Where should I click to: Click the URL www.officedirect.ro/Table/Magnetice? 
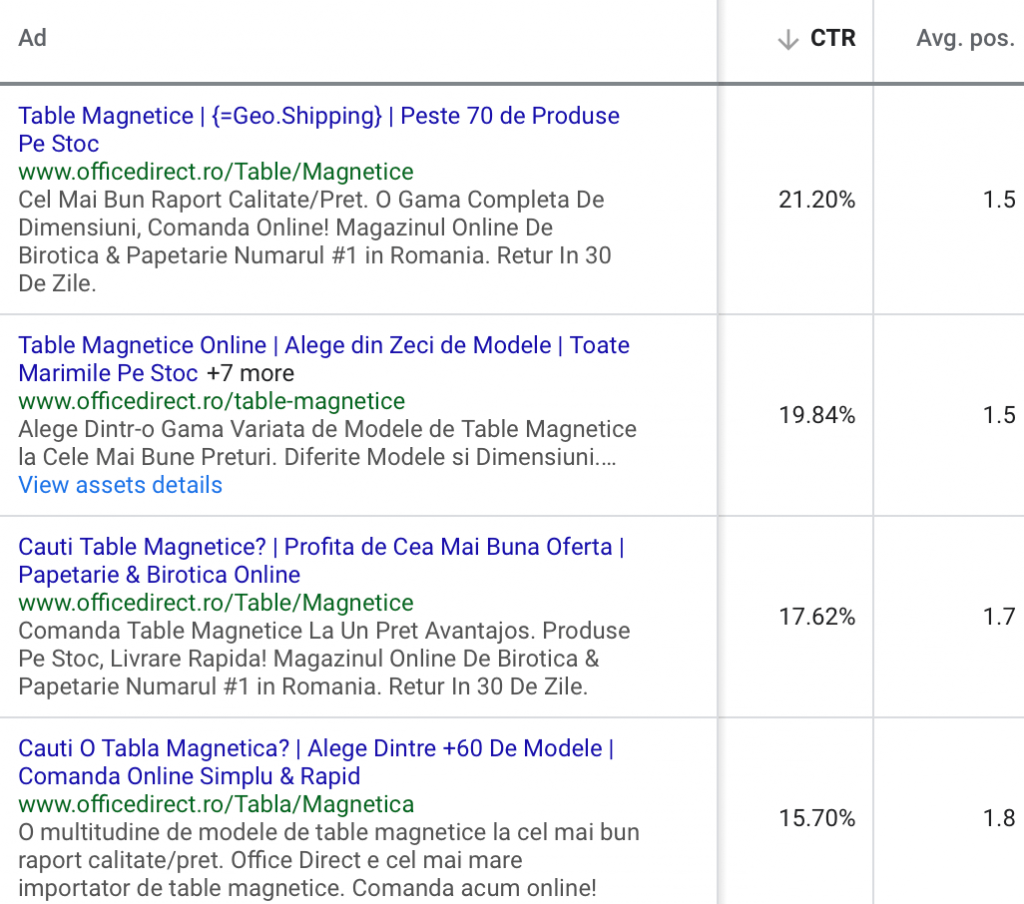pos(220,171)
